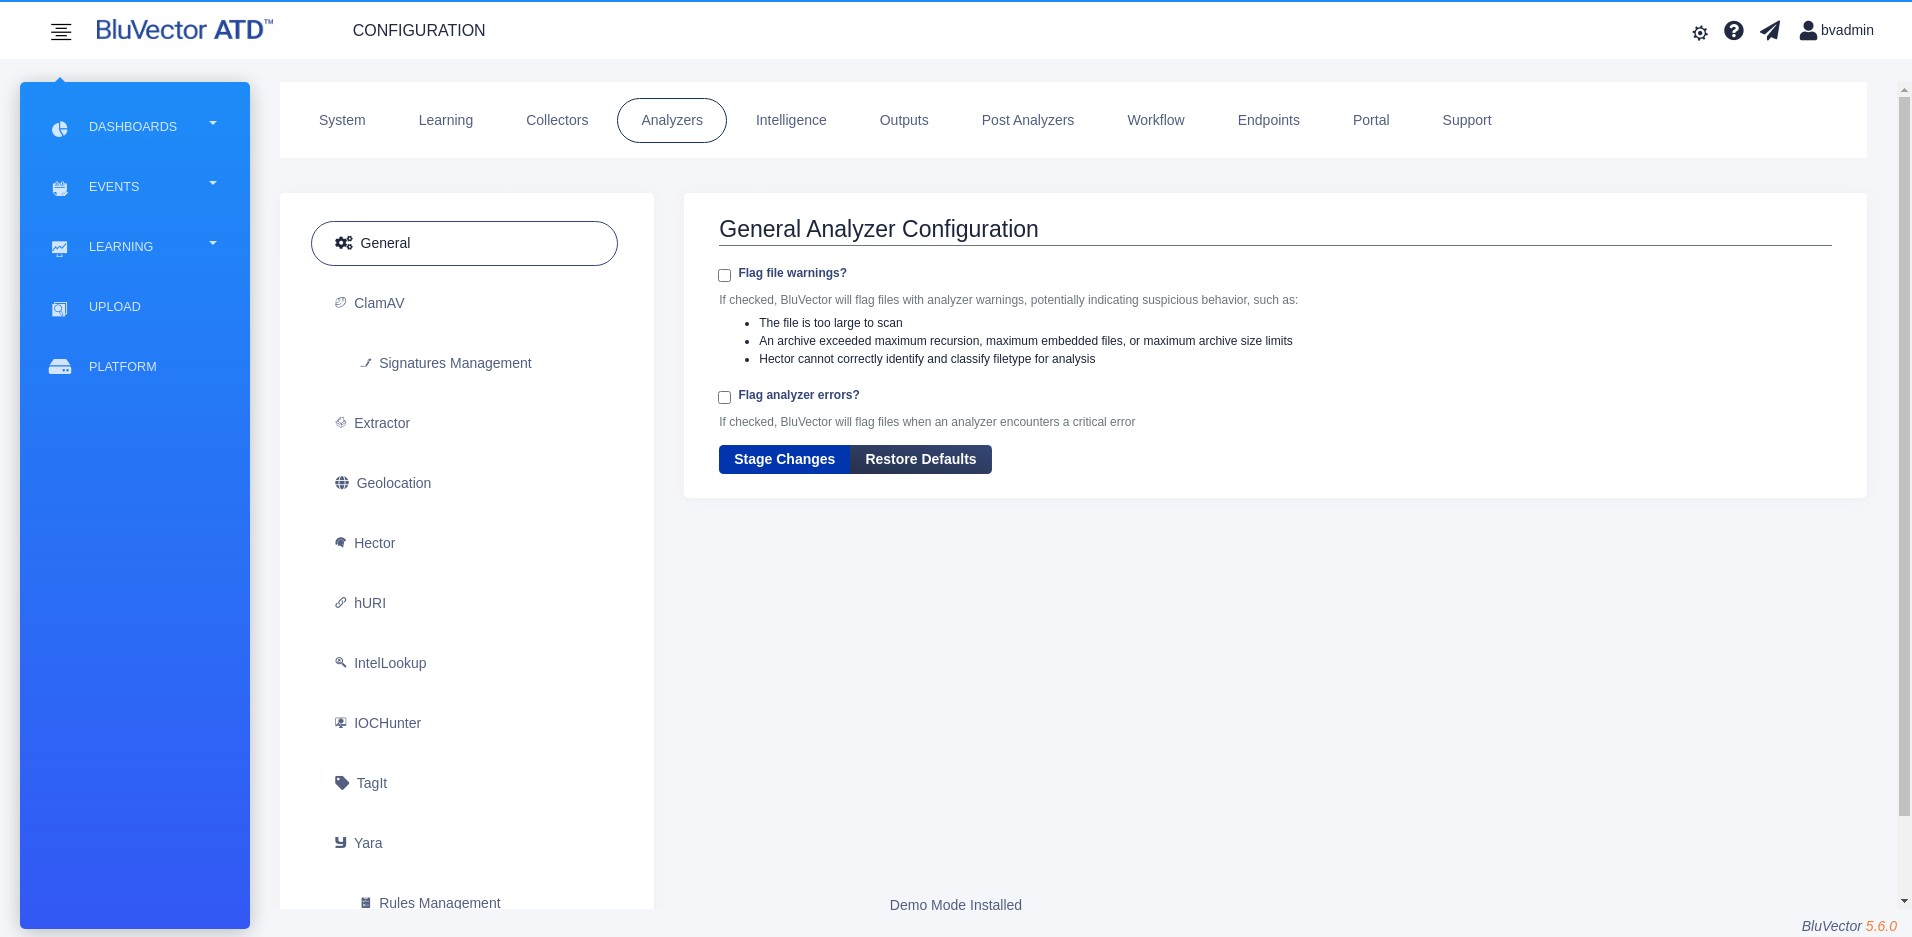
Task: Open the Upload sidebar link
Action: coord(115,307)
